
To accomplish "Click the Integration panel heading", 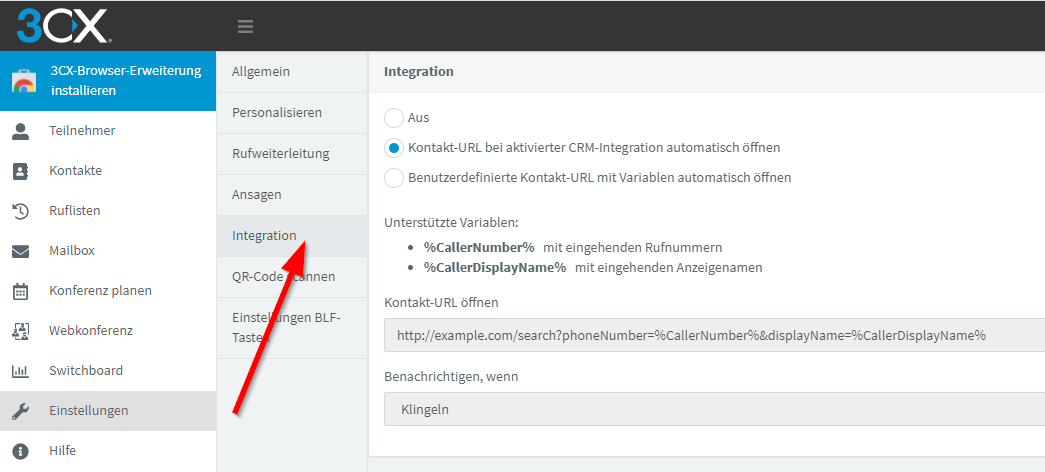I will [419, 71].
